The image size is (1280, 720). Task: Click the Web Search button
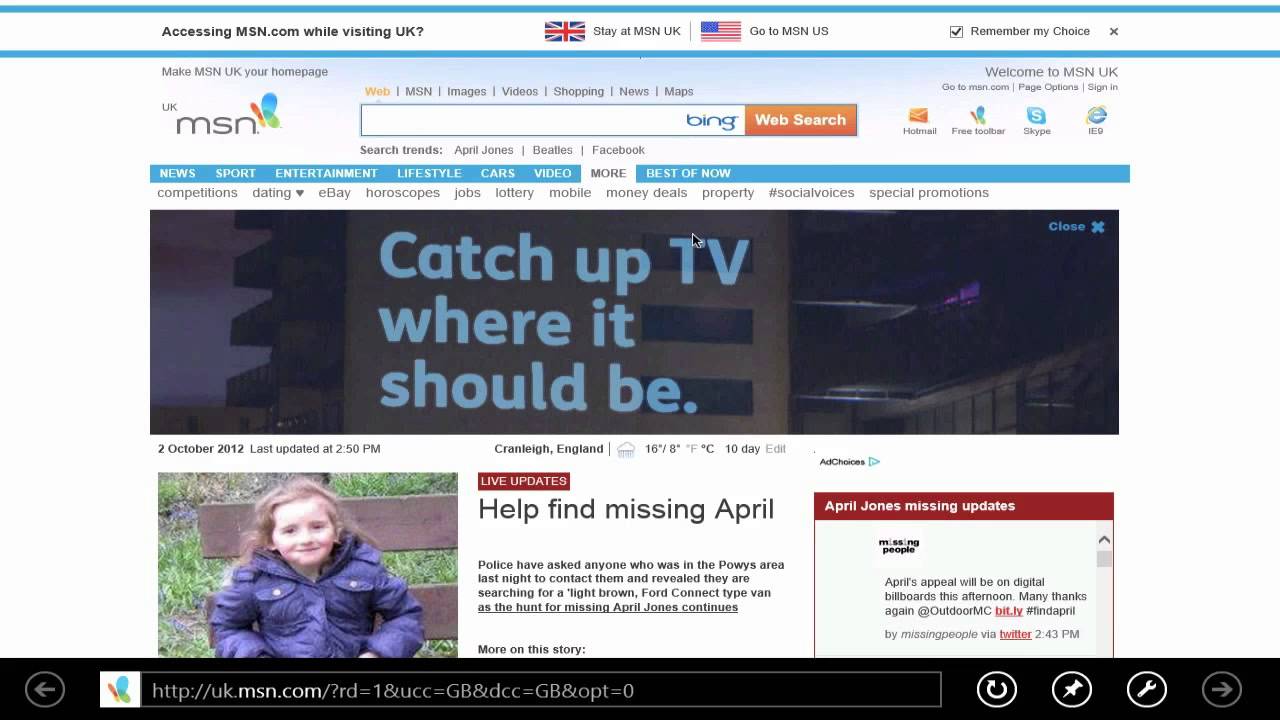click(800, 120)
